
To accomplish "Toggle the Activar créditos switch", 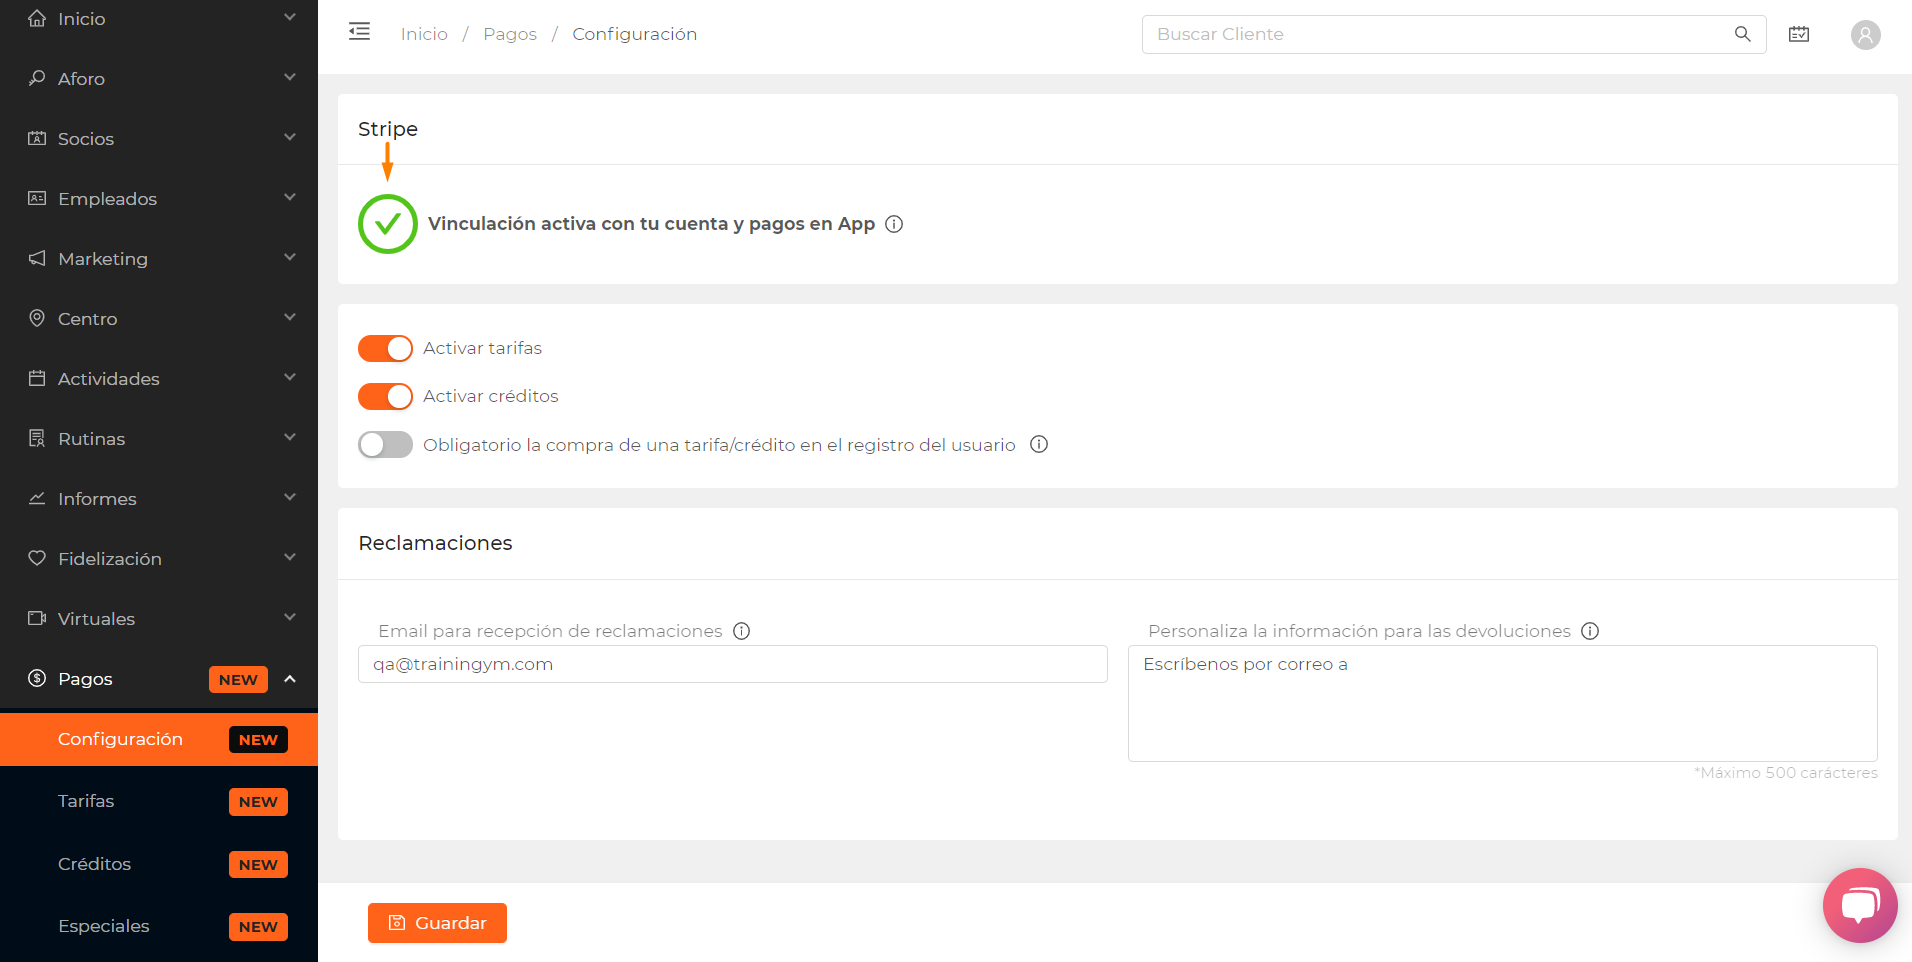I will coord(385,396).
